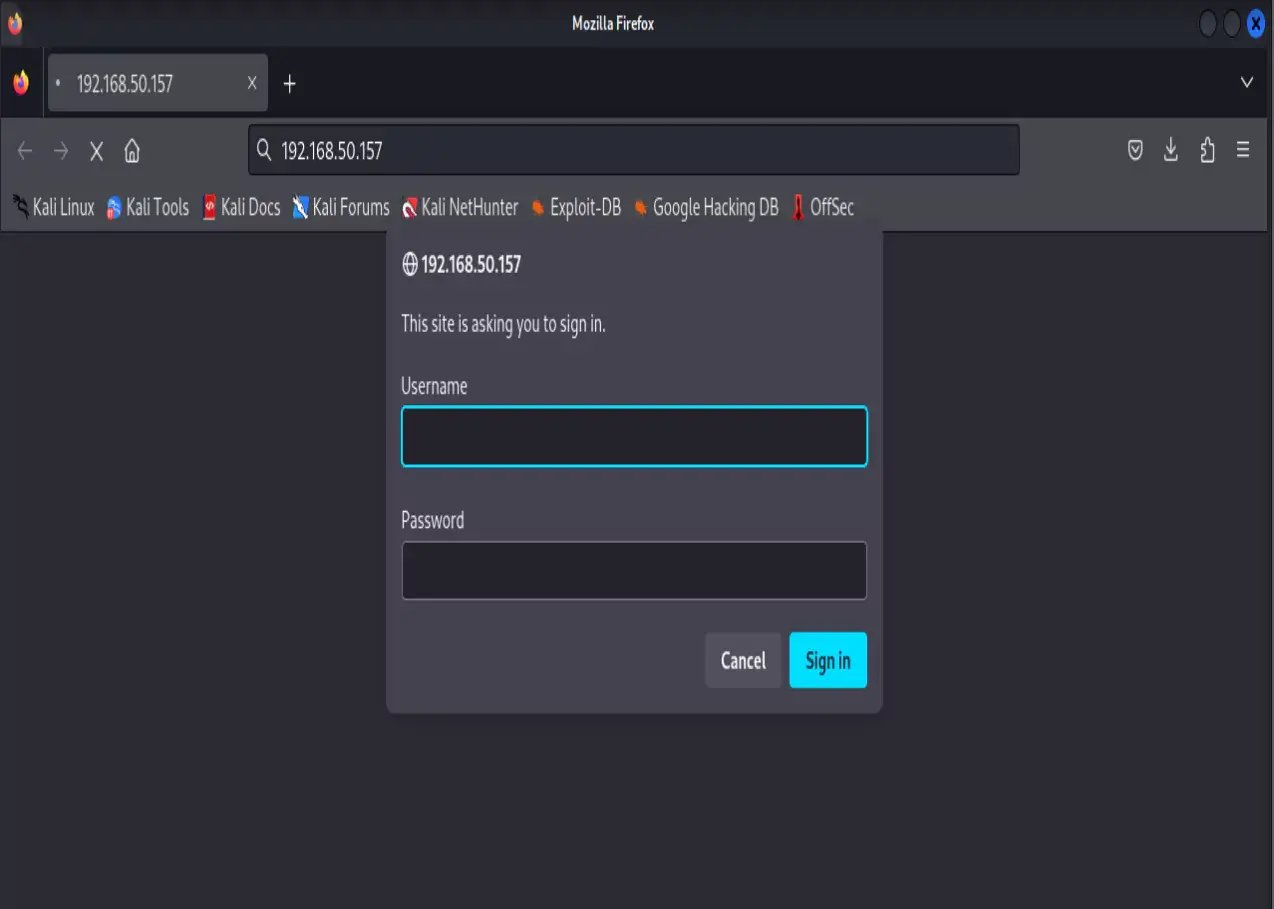Viewport: 1274px width, 909px height.
Task: Open the Google Hacking DB bookmark
Action: pos(705,207)
